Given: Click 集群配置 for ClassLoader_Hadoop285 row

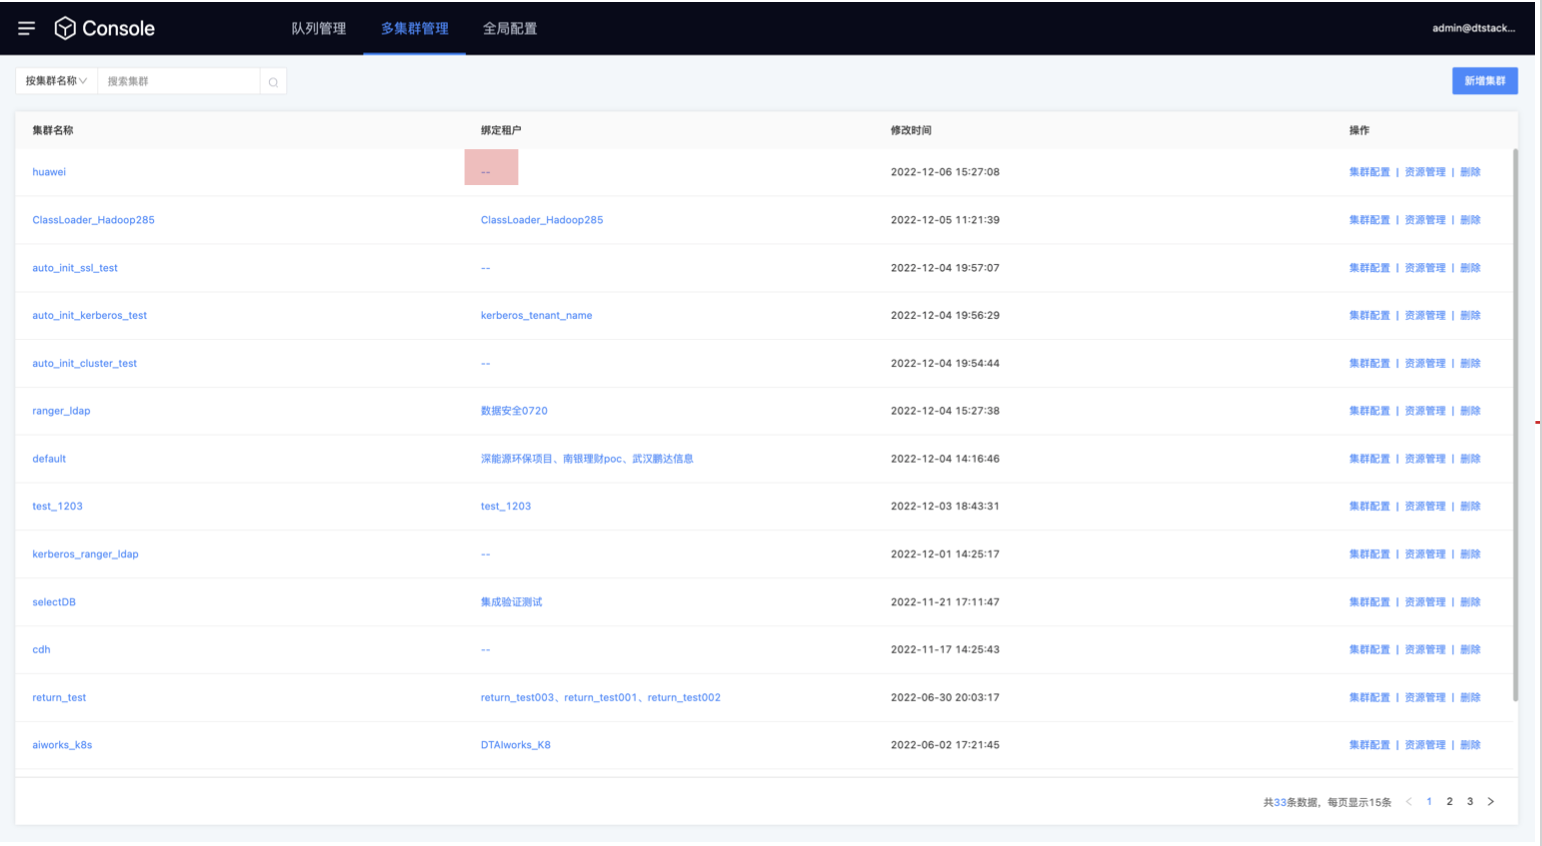Looking at the screenshot, I should click(1369, 220).
